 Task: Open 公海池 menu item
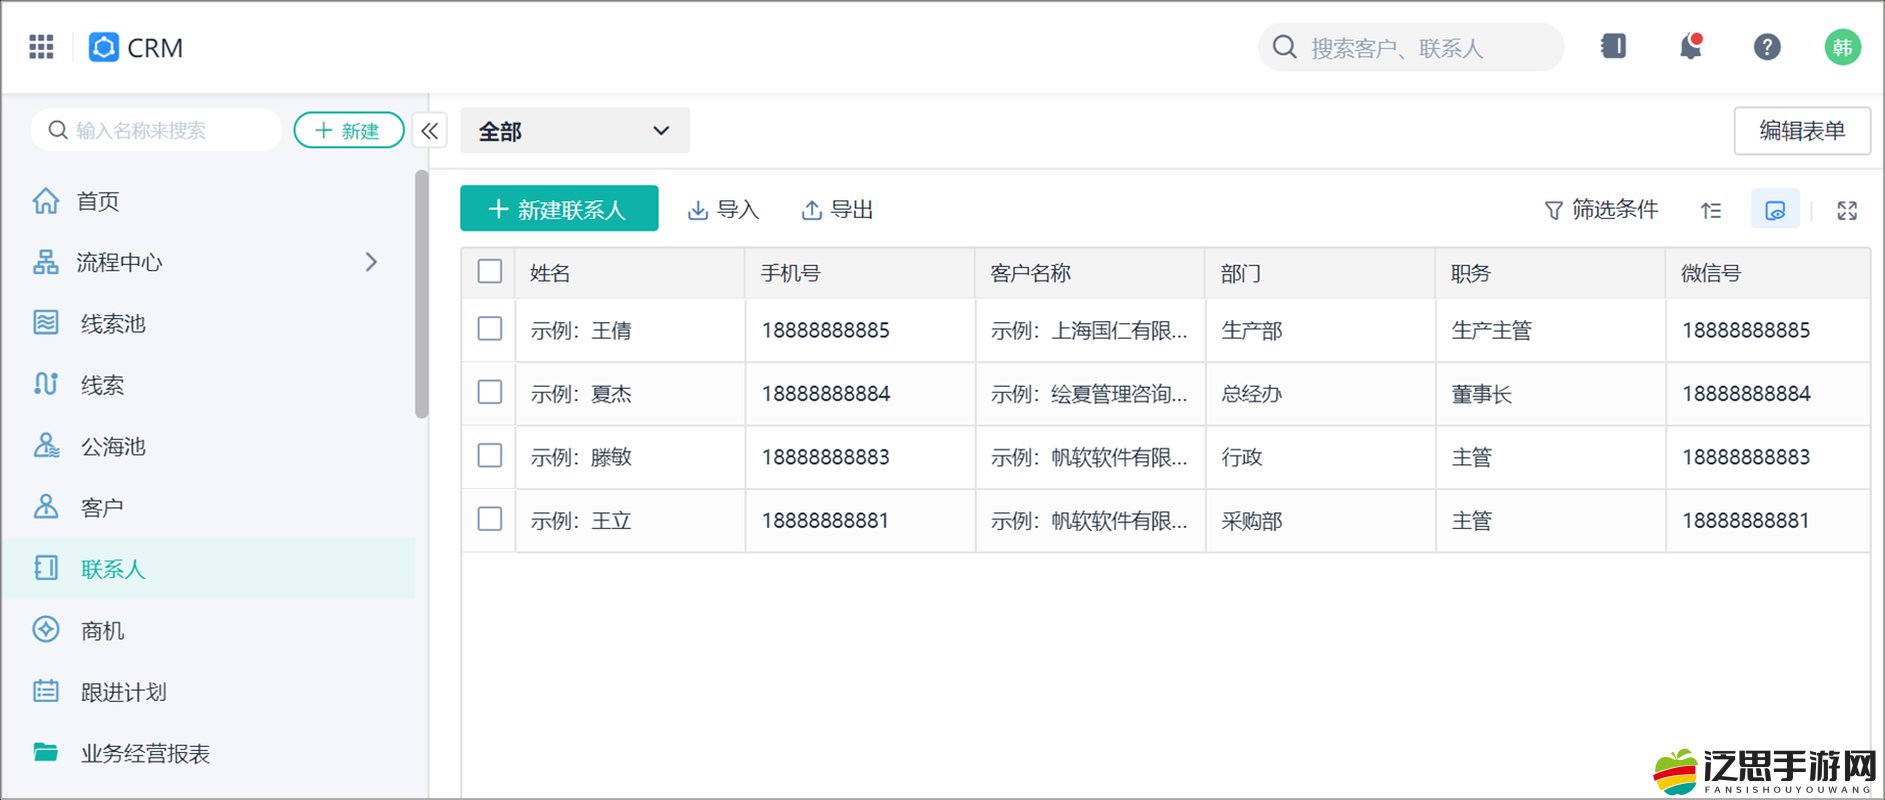click(207, 446)
